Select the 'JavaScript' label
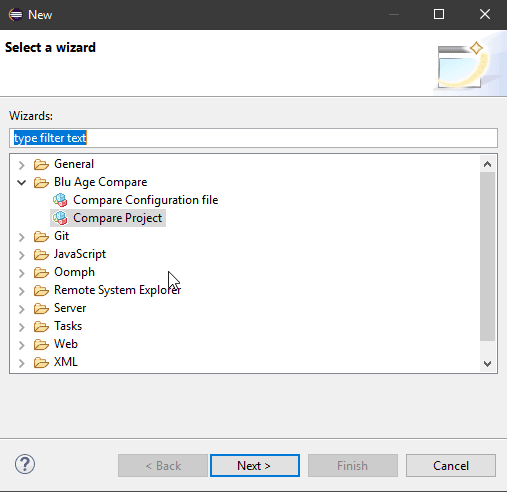Viewport: 507px width, 492px height. pyautogui.click(x=80, y=254)
